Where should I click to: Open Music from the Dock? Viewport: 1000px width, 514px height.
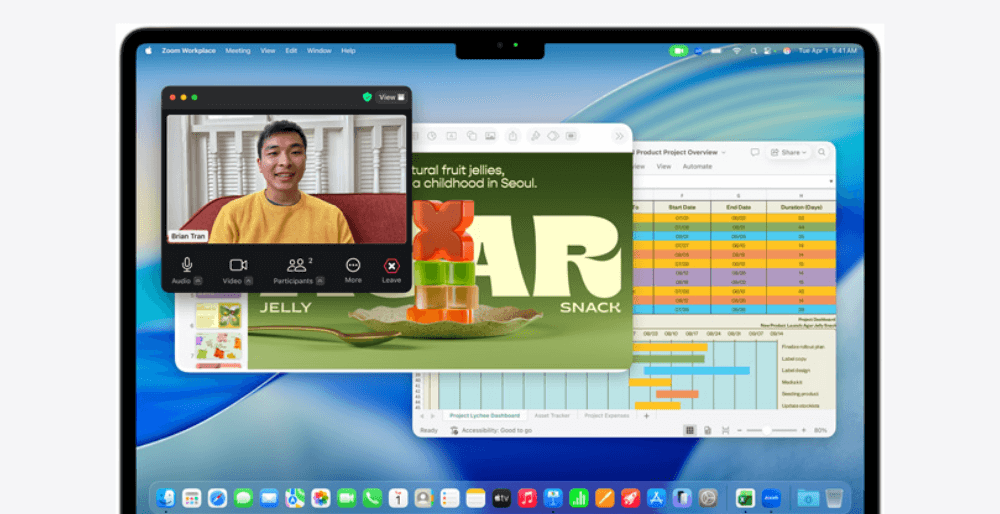527,497
